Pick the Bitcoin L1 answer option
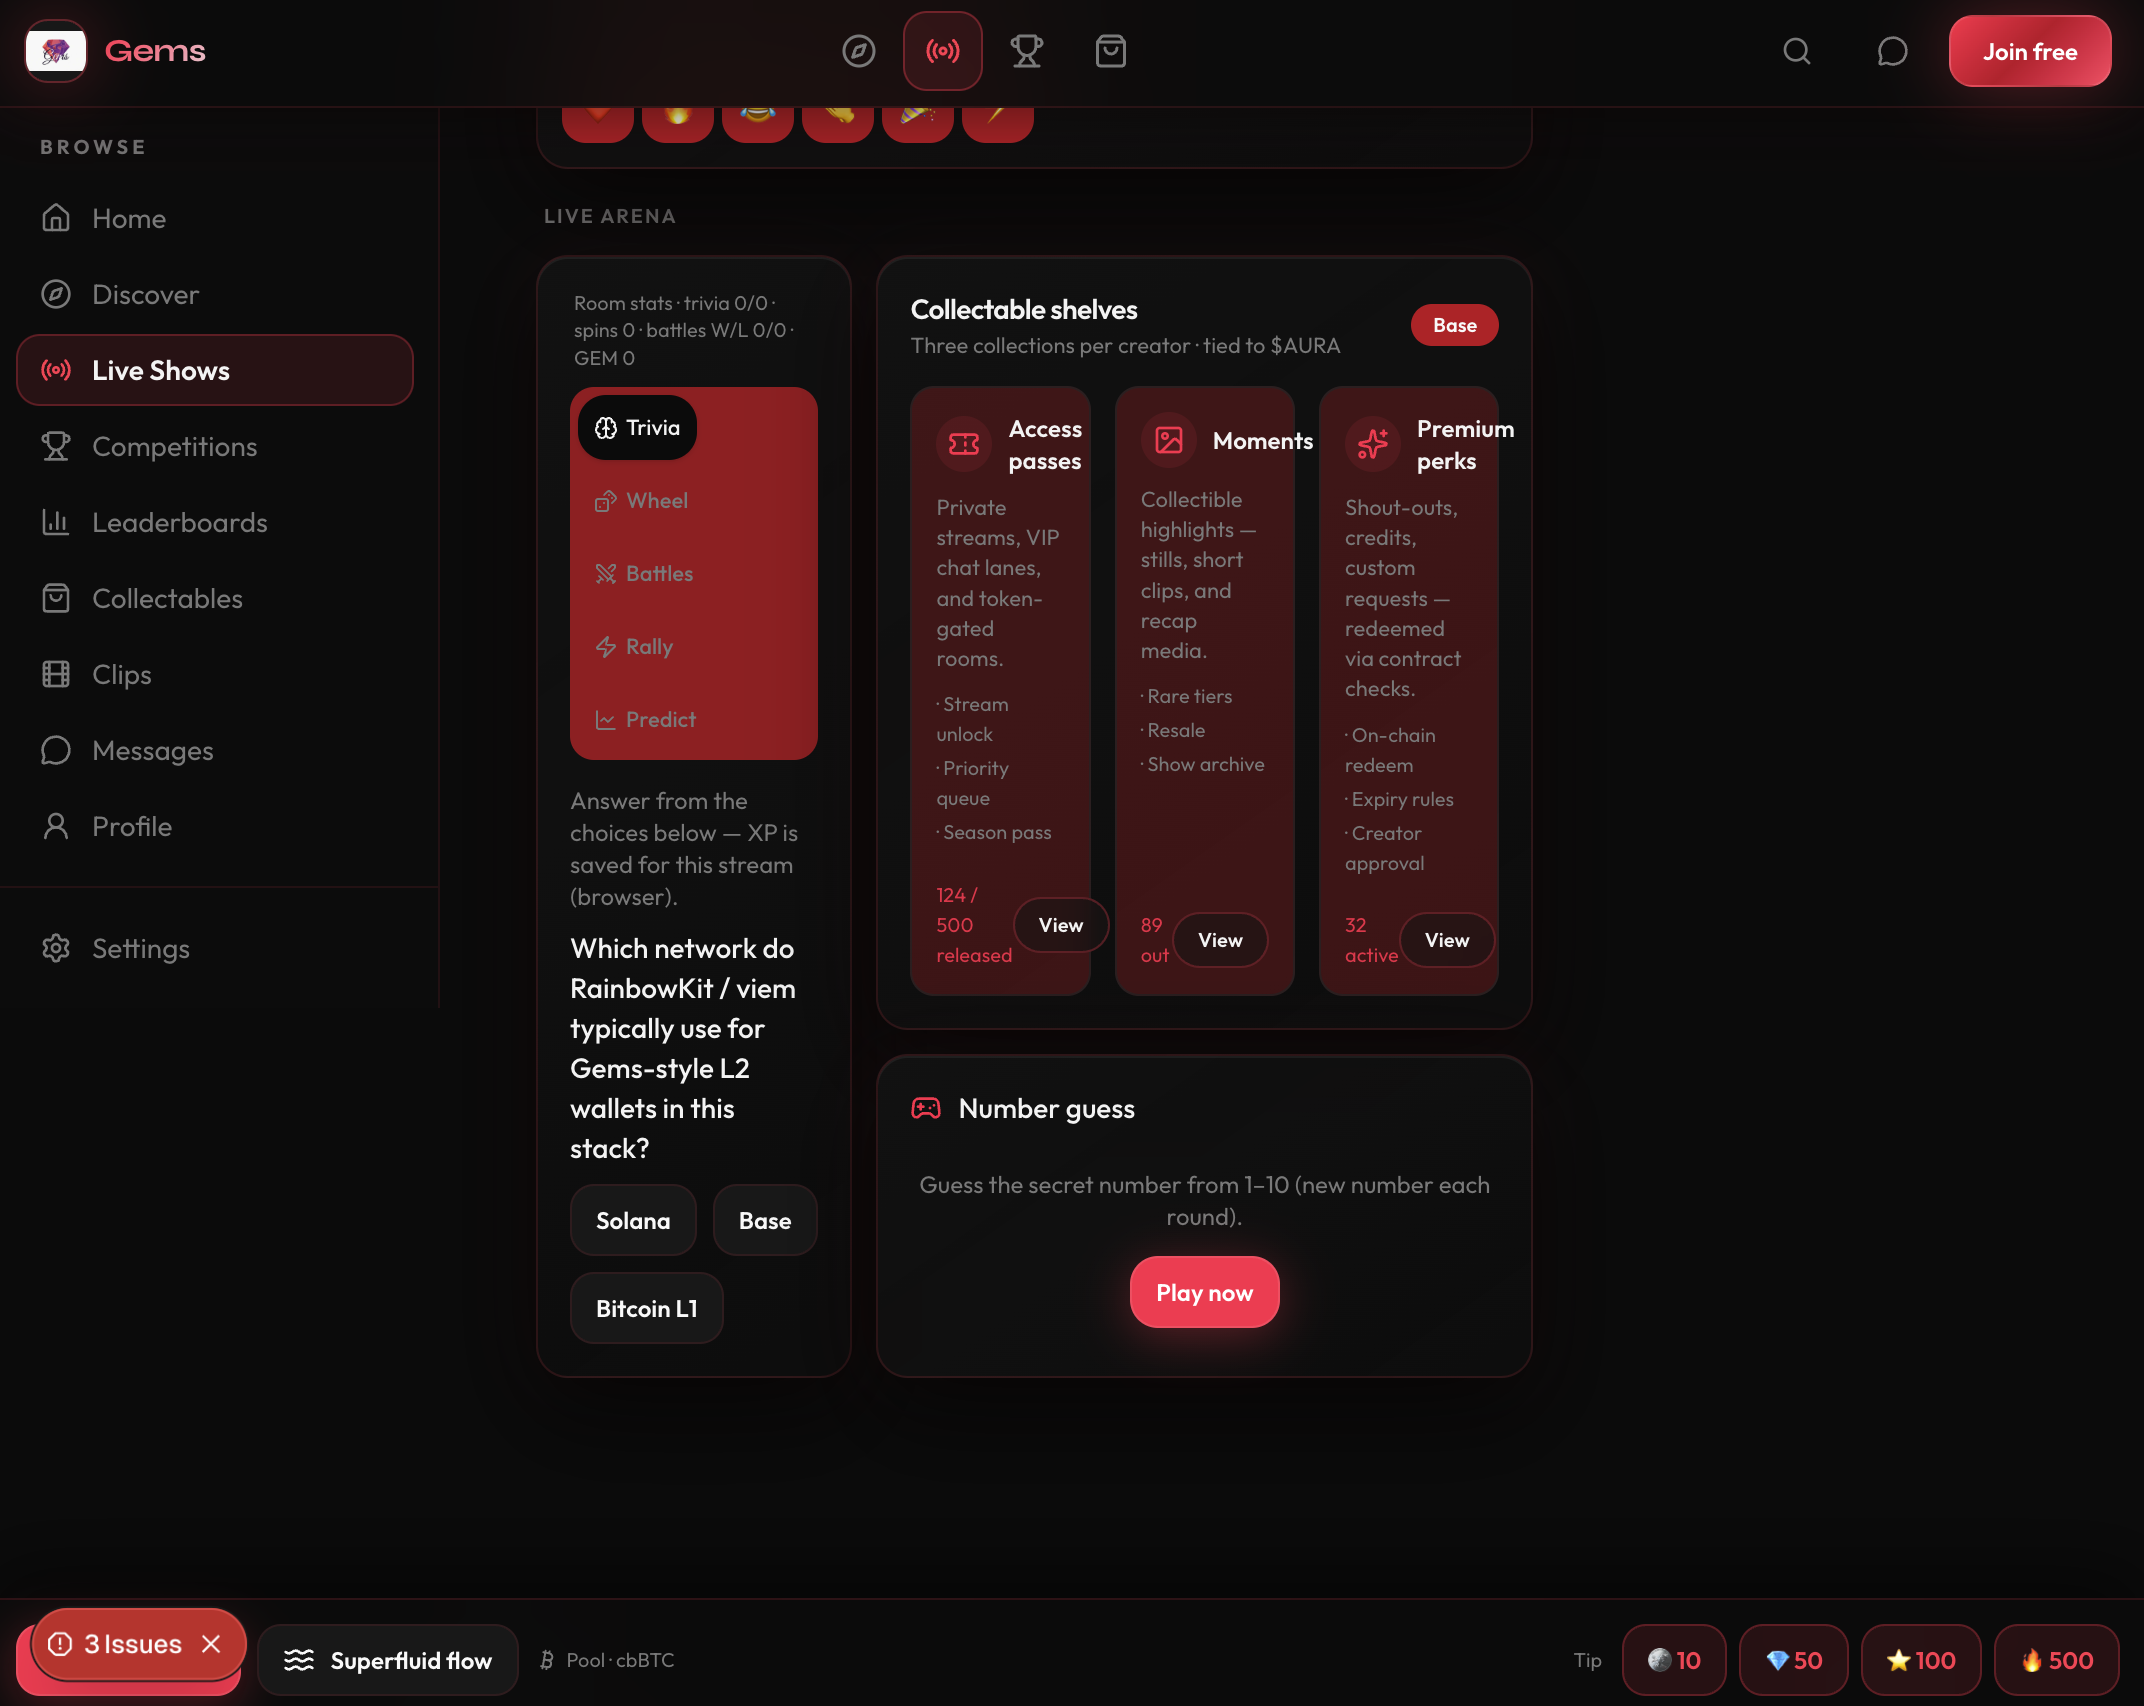The height and width of the screenshot is (1706, 2144). 646,1308
